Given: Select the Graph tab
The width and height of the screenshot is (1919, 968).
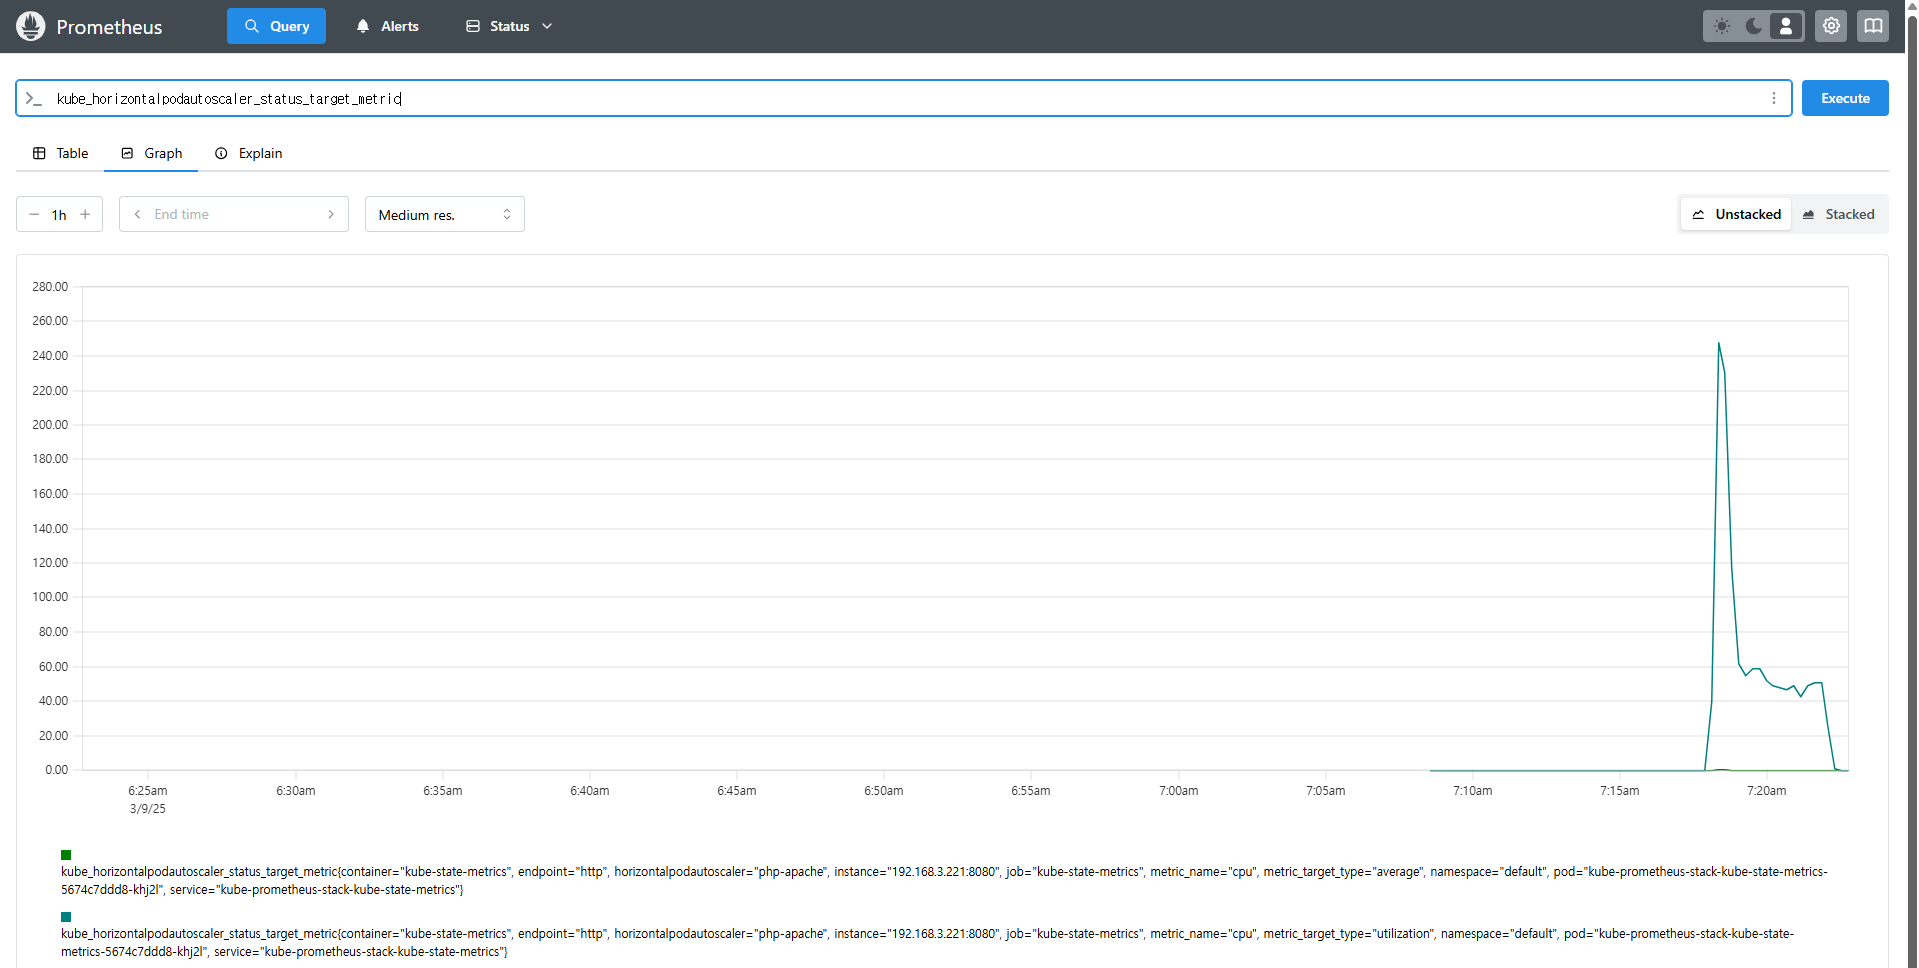Looking at the screenshot, I should coord(151,153).
